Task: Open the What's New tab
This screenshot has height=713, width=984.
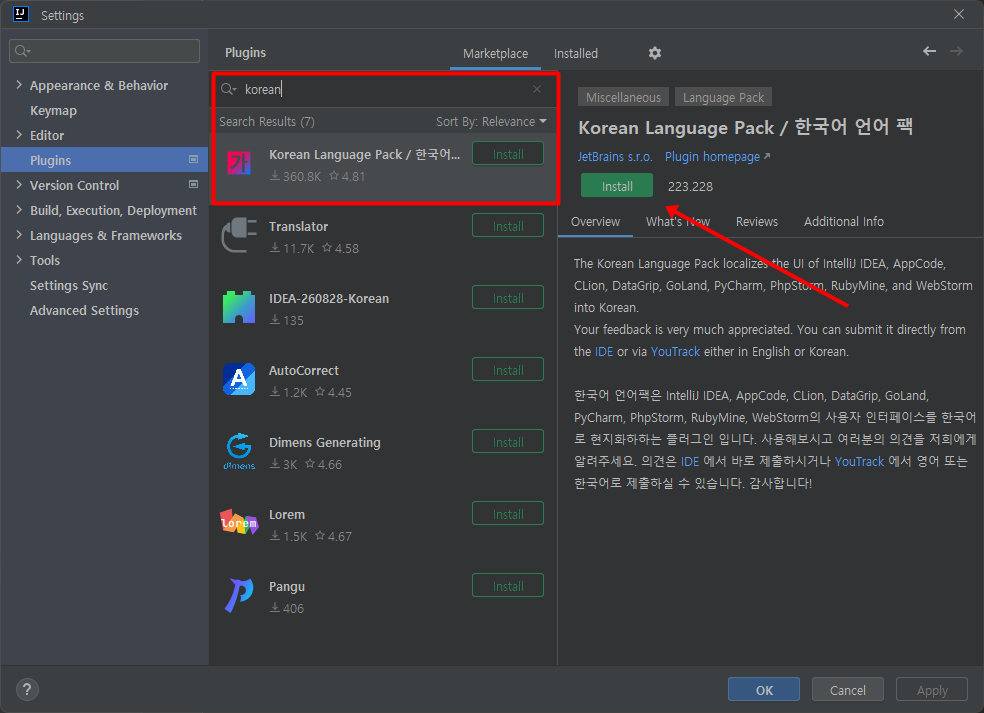Action: [x=678, y=222]
